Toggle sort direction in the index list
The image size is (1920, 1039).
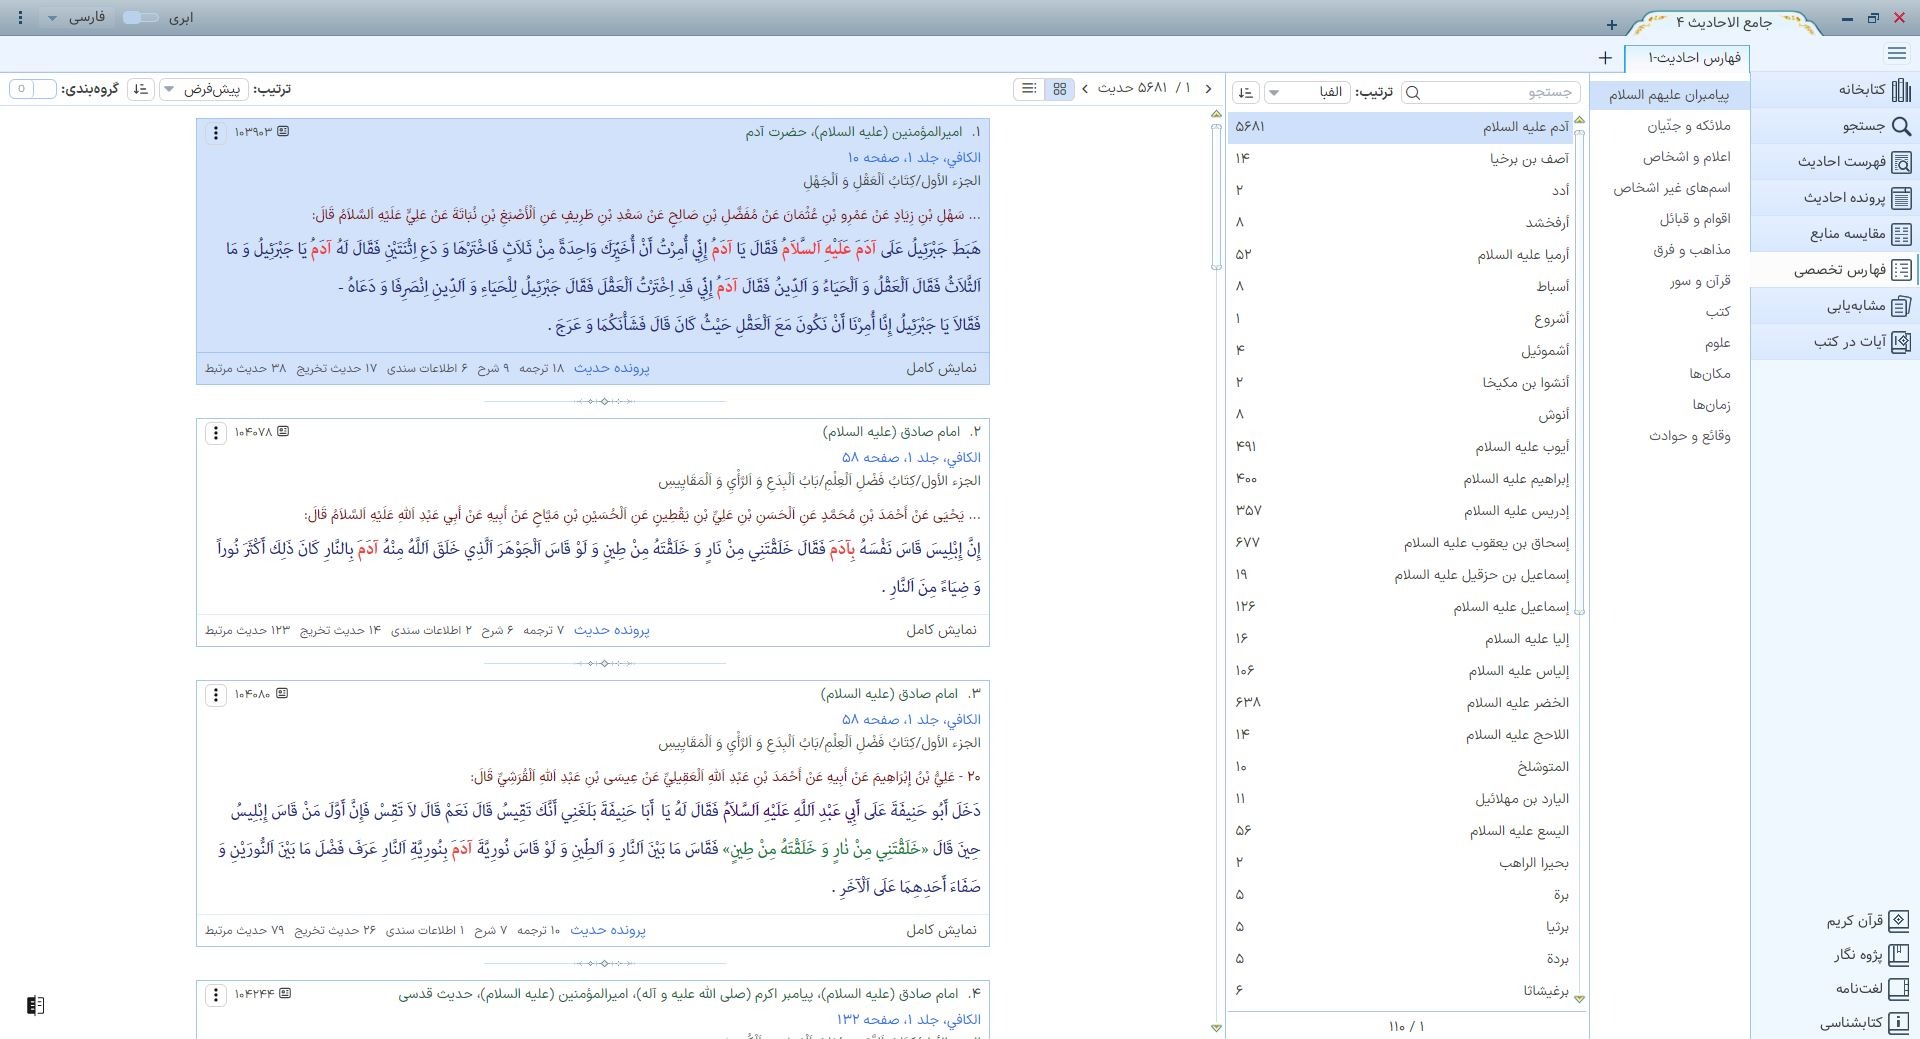click(1245, 93)
